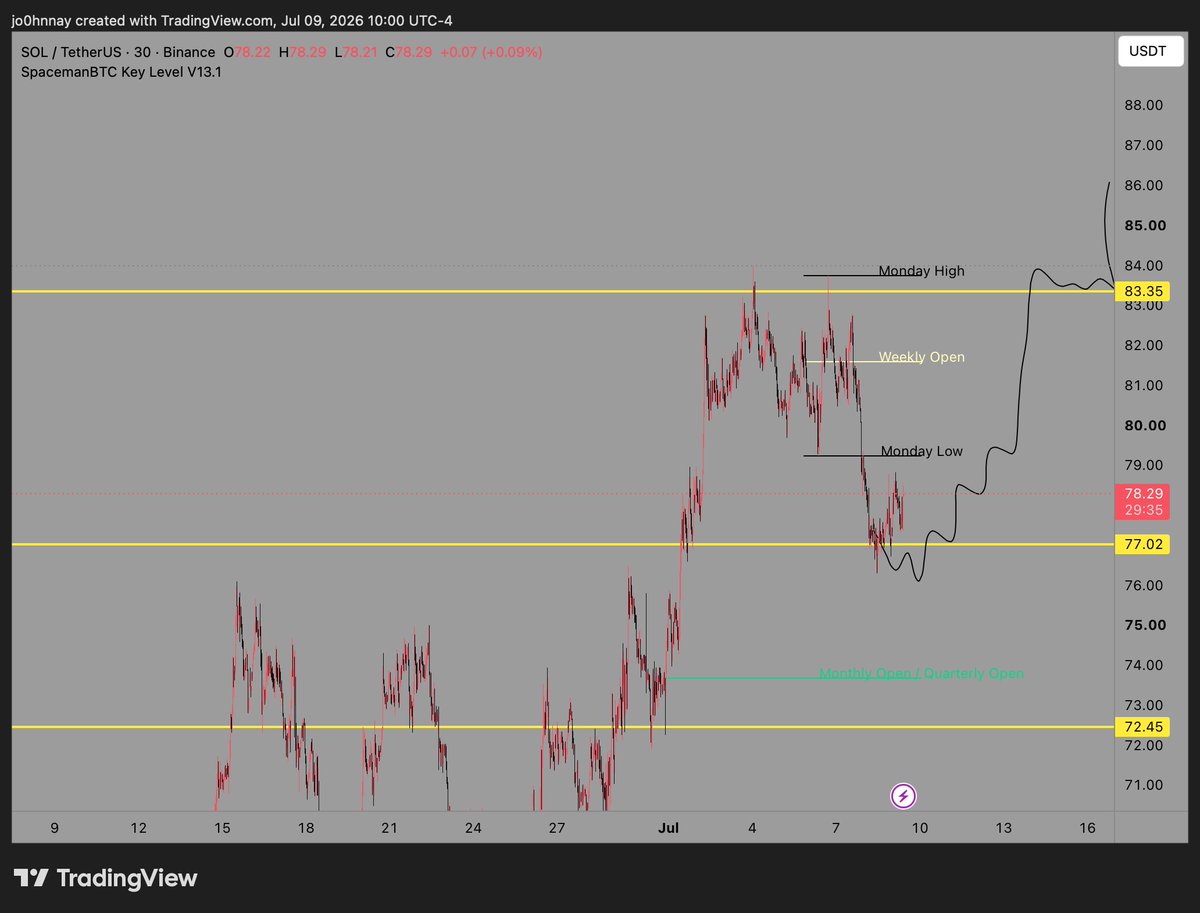Image resolution: width=1200 pixels, height=913 pixels.
Task: Click the 13 date on time axis
Action: (1003, 828)
